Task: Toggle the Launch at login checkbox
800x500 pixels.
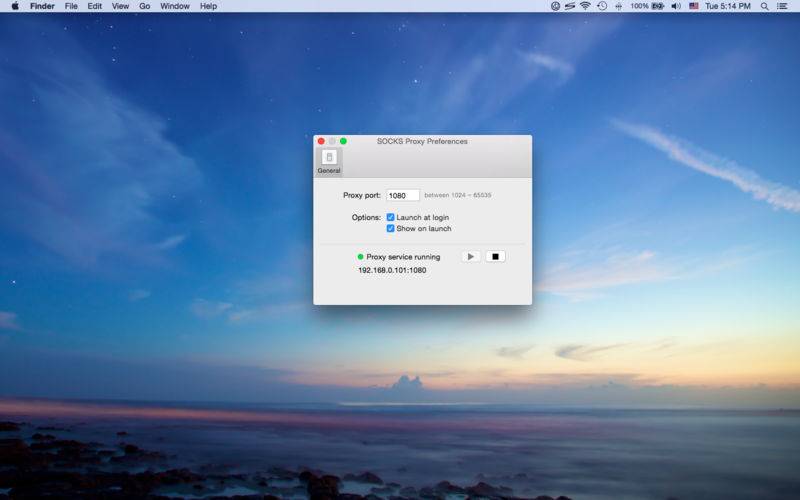Action: click(x=391, y=217)
